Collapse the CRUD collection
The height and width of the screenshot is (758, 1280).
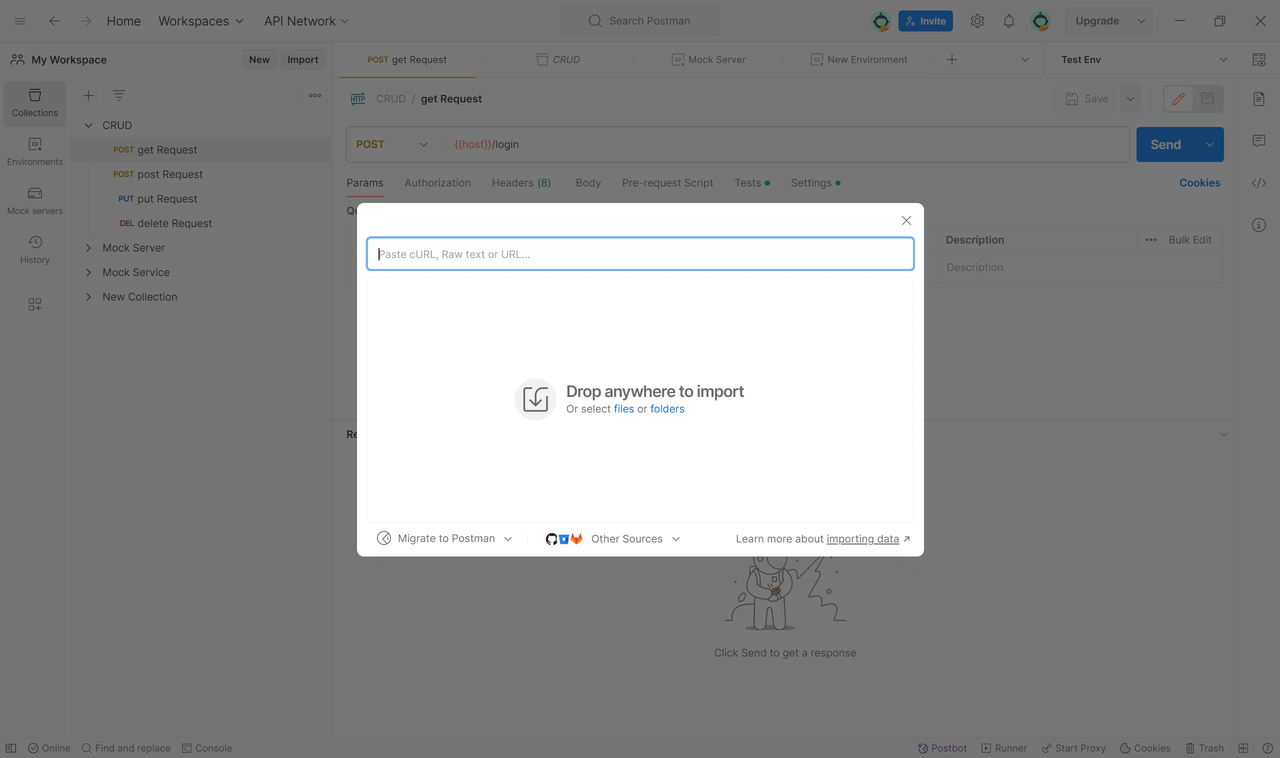coord(88,125)
